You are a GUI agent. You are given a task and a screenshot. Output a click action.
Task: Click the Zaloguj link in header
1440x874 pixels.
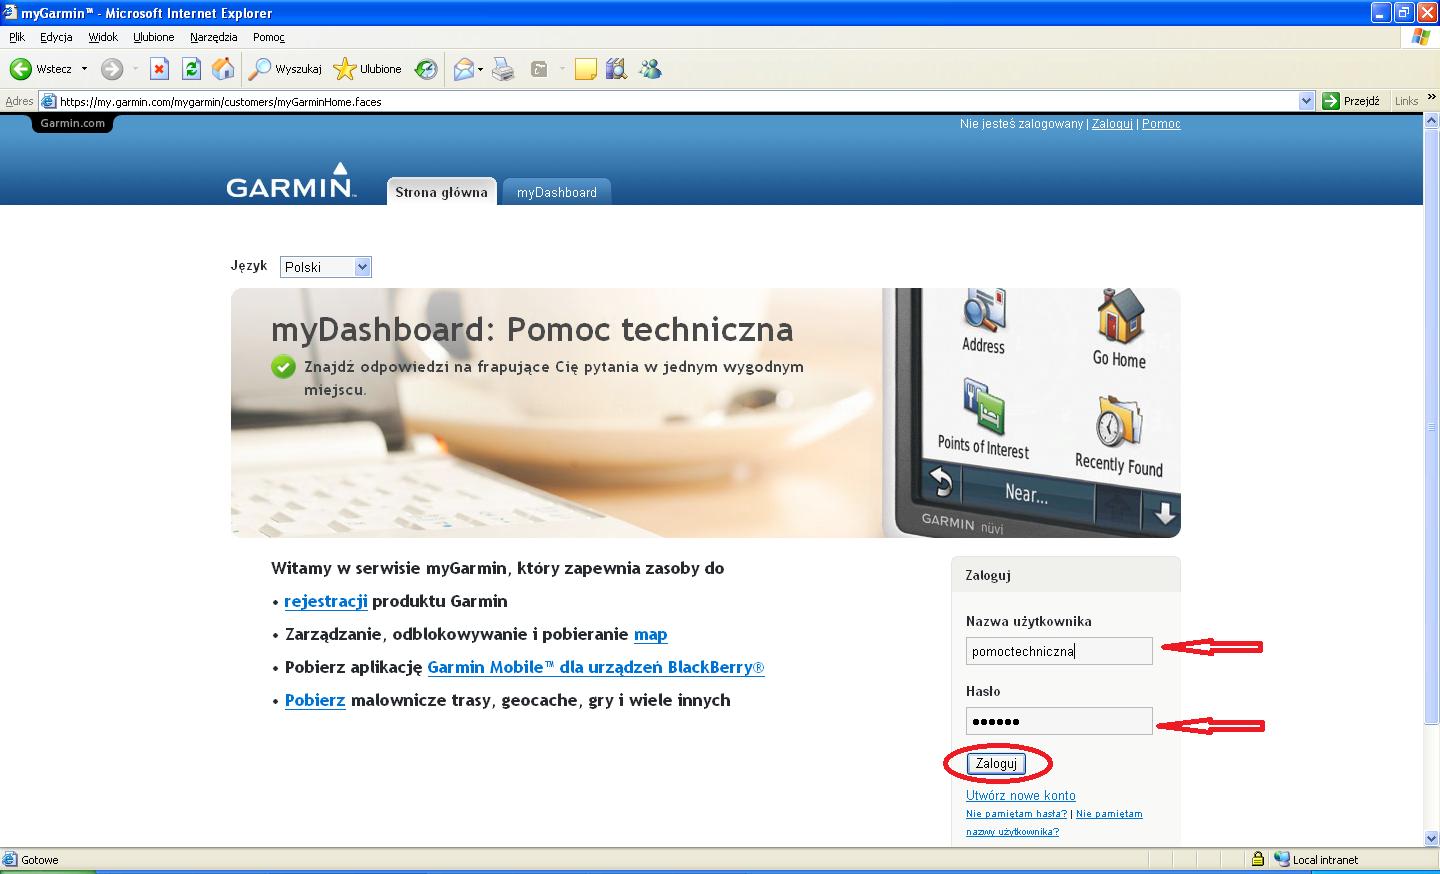(1112, 124)
